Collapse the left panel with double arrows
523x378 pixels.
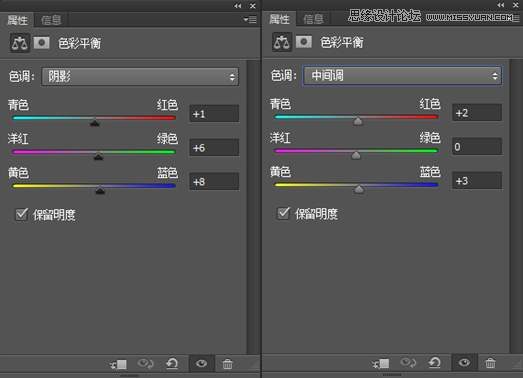click(x=238, y=6)
